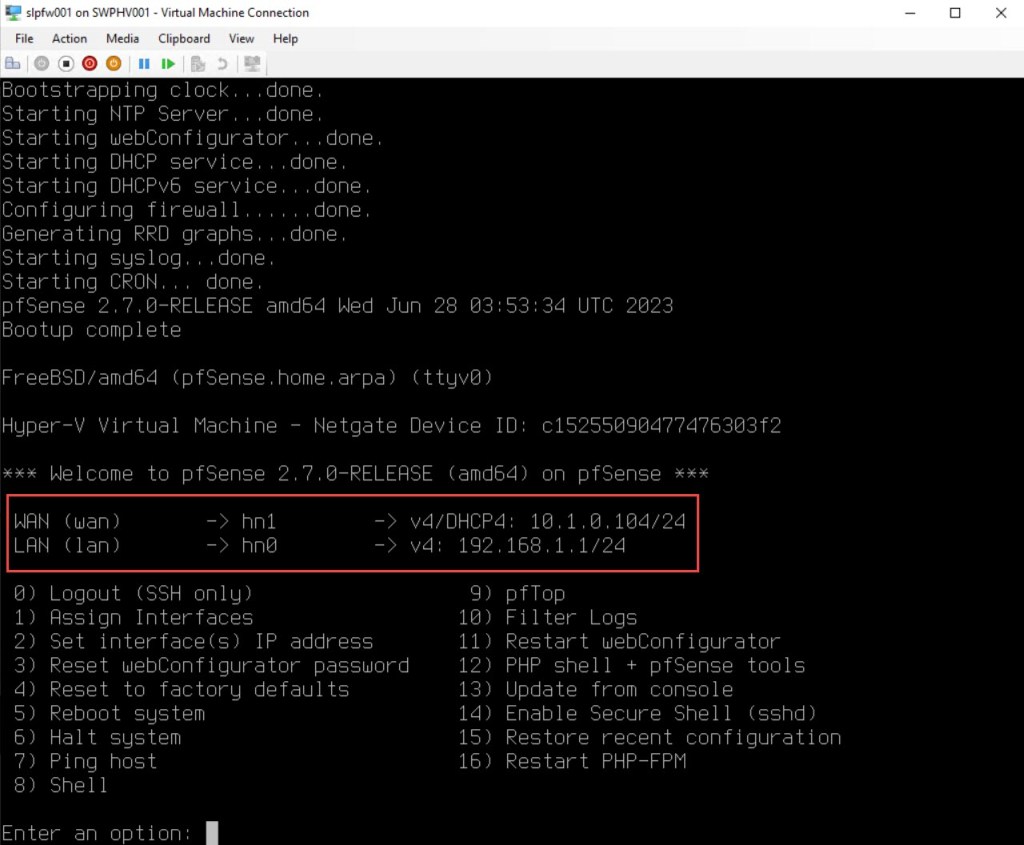Image resolution: width=1024 pixels, height=845 pixels.
Task: Close the Virtual Machine Connection window
Action: (x=1001, y=13)
